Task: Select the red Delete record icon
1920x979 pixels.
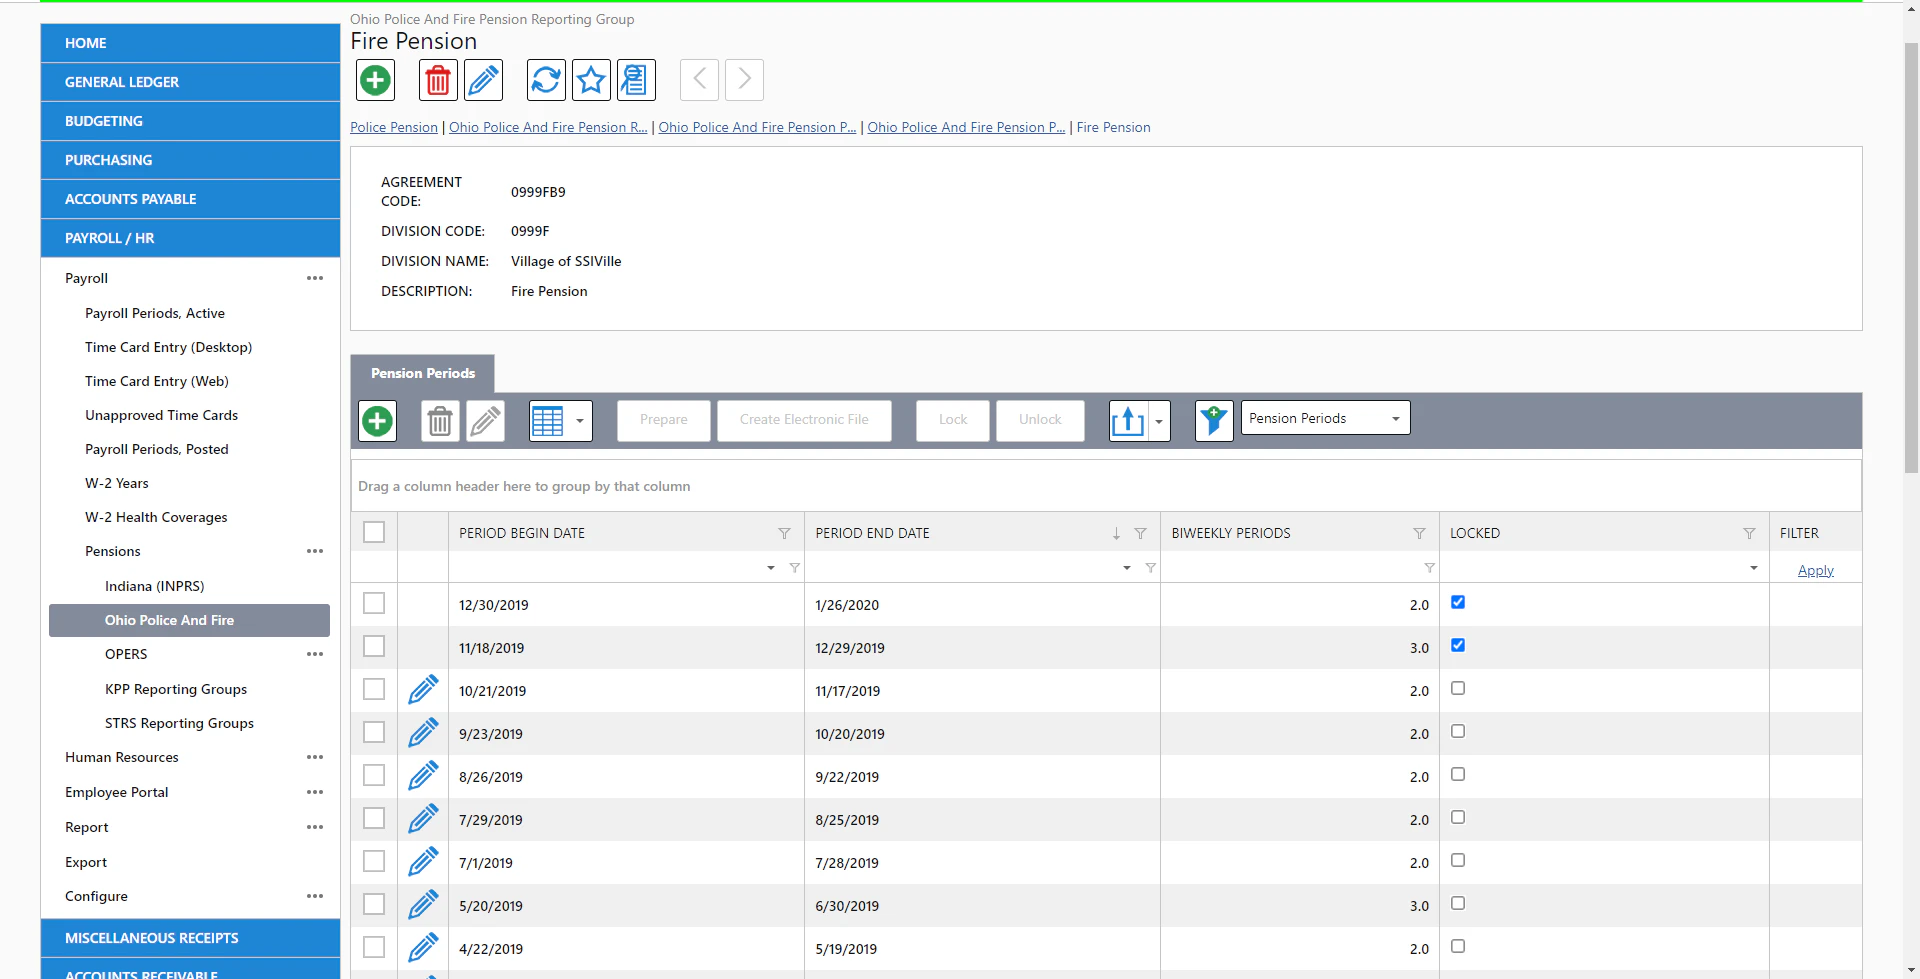Action: [437, 80]
